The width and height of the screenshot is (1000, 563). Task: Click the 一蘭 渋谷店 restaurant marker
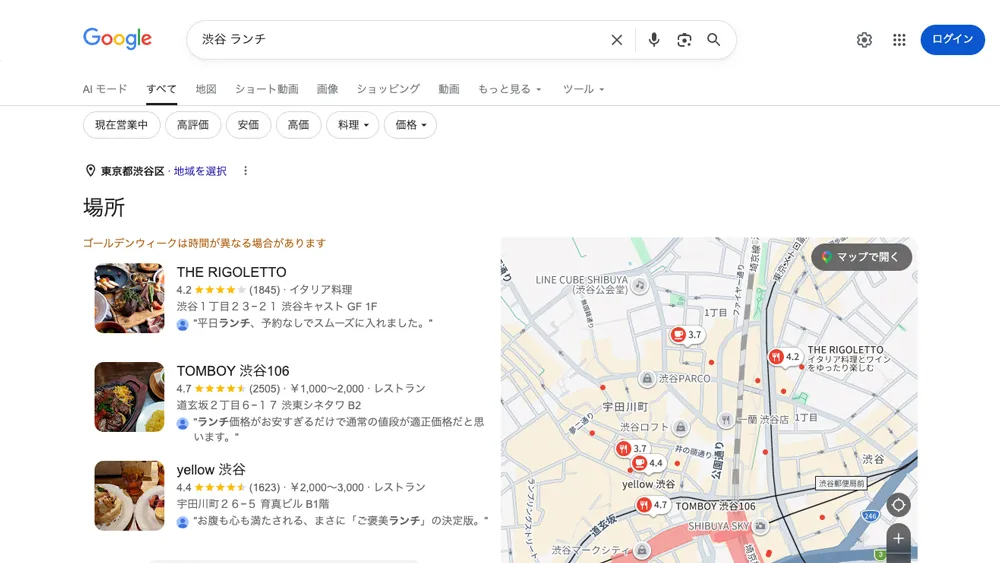[x=726, y=419]
